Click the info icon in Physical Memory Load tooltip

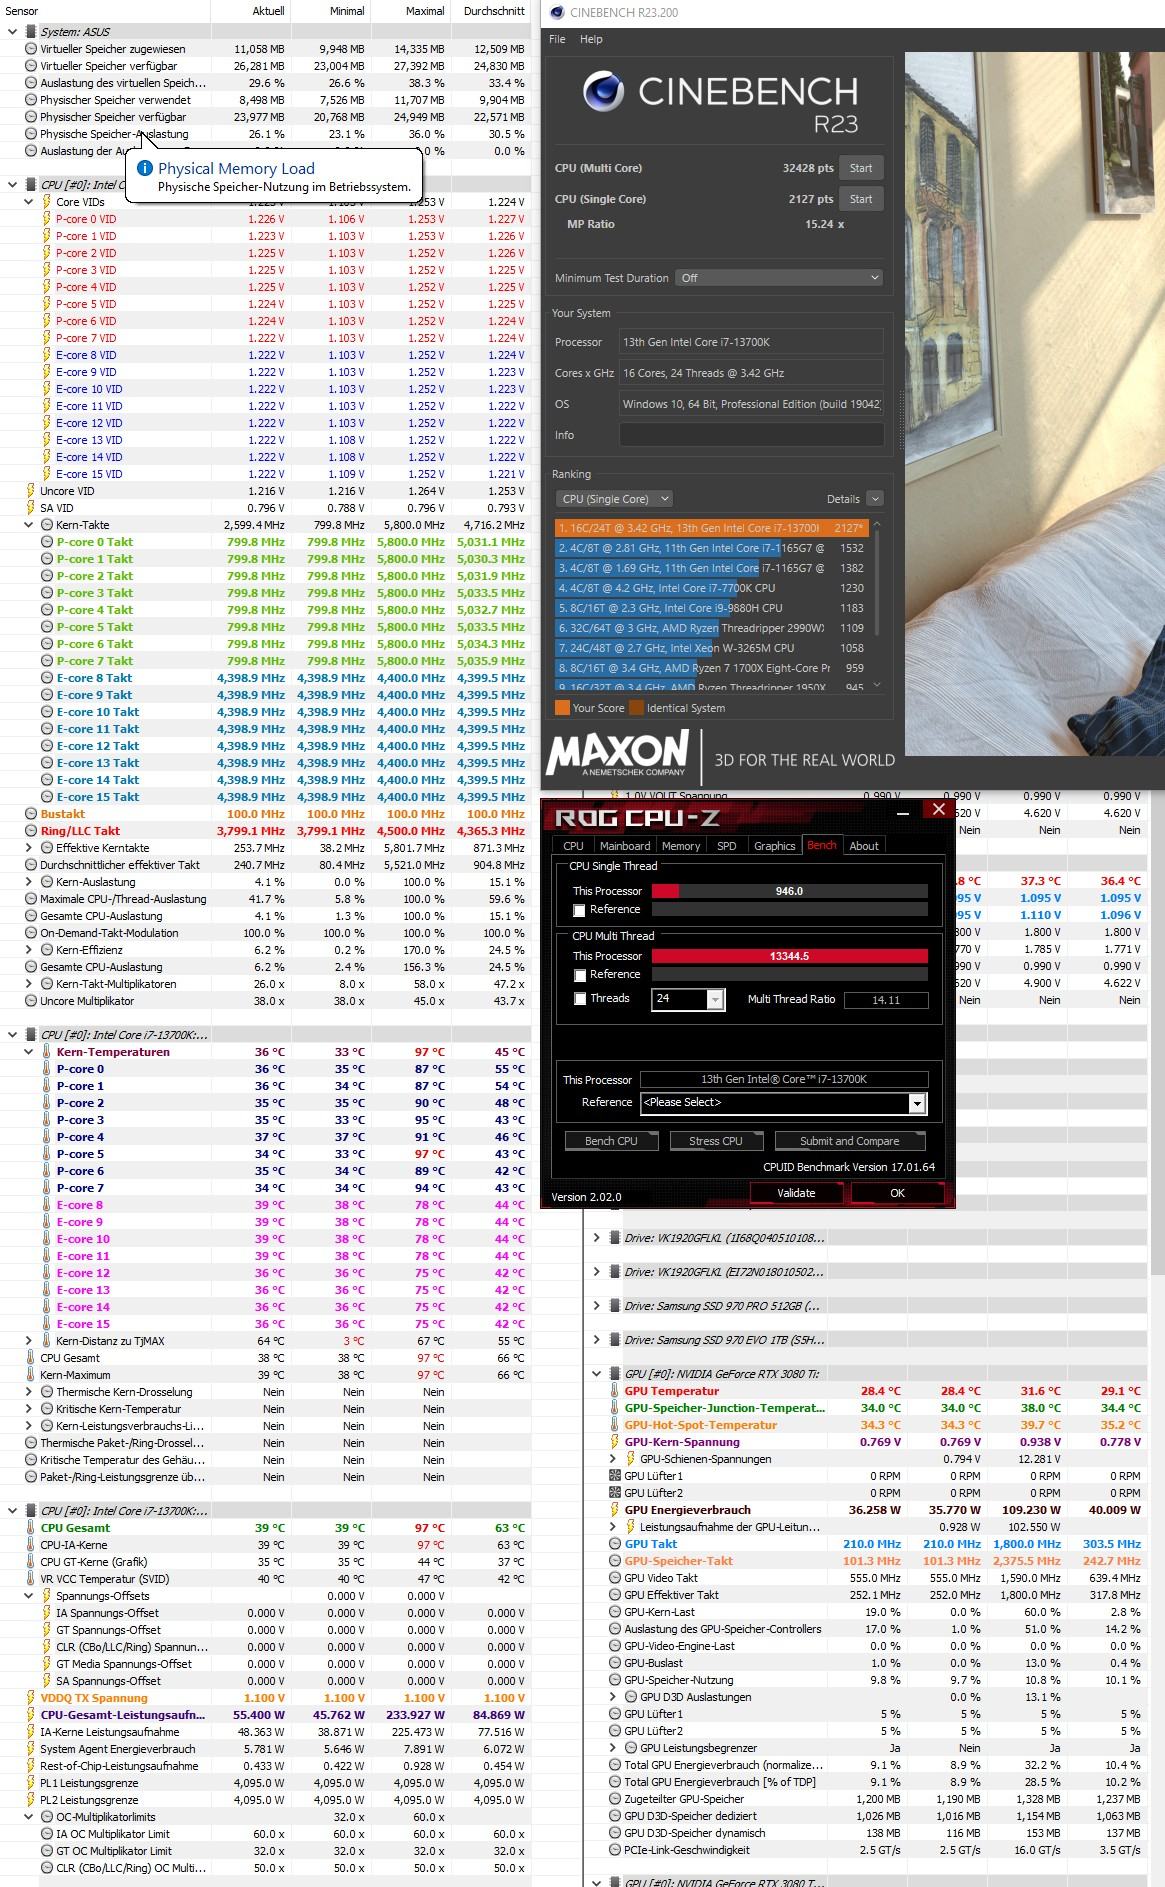[145, 169]
